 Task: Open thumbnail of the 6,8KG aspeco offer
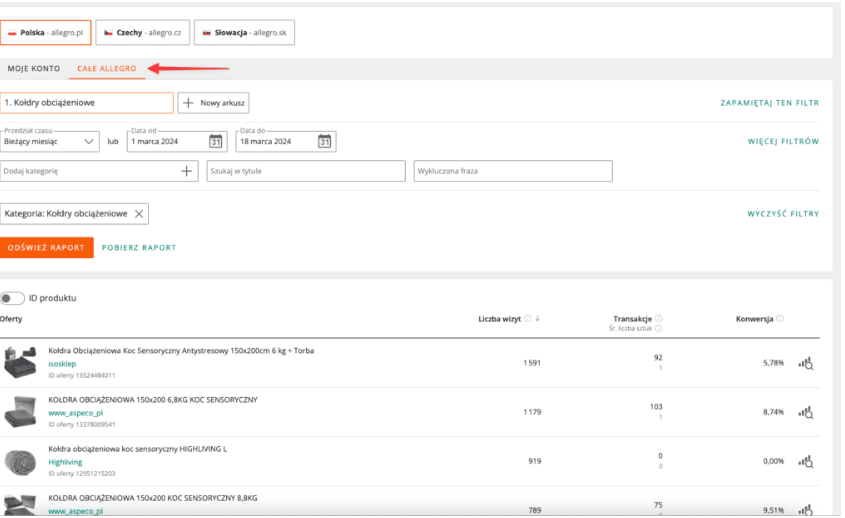pyautogui.click(x=20, y=412)
